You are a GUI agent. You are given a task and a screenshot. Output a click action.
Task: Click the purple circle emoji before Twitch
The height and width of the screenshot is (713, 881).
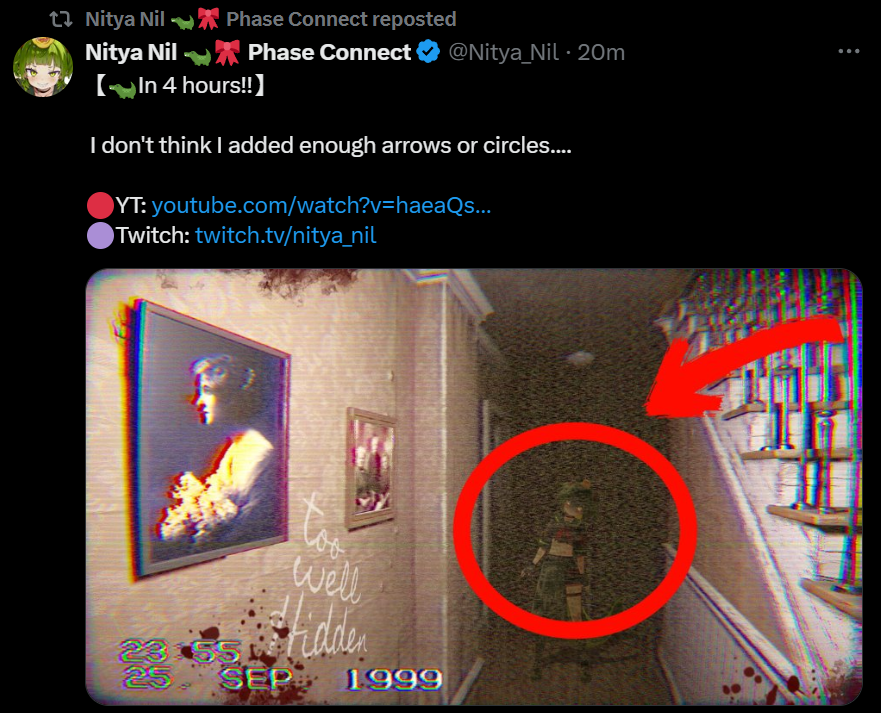point(101,235)
